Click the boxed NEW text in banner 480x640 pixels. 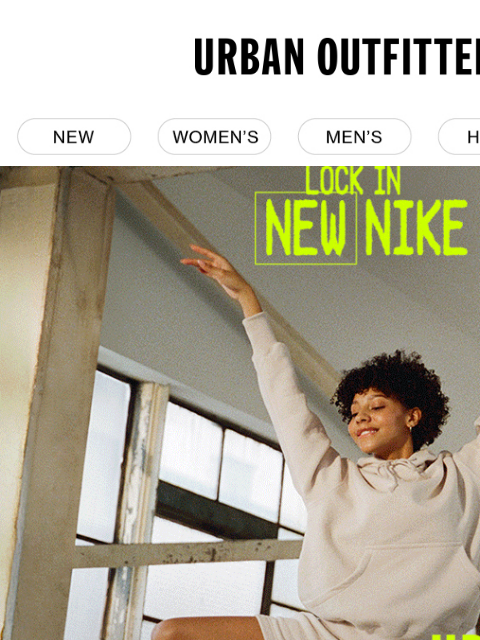pyautogui.click(x=306, y=228)
